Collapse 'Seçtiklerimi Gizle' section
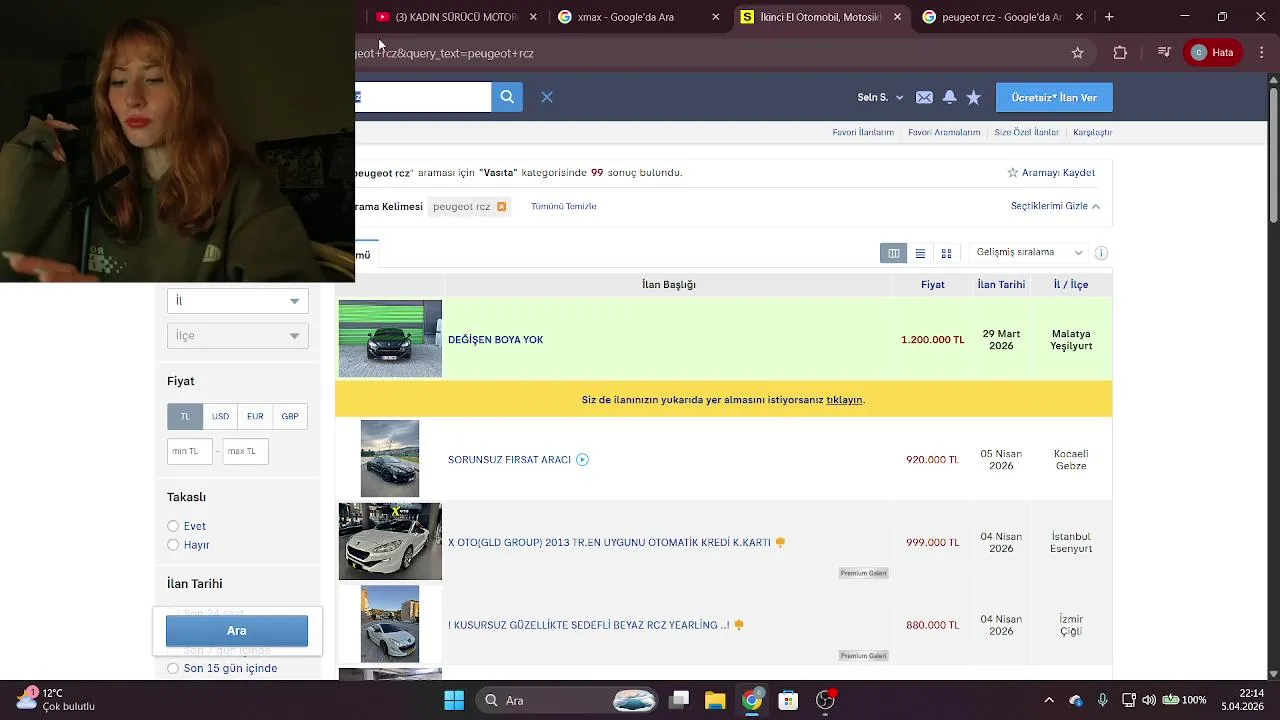 (1055, 206)
